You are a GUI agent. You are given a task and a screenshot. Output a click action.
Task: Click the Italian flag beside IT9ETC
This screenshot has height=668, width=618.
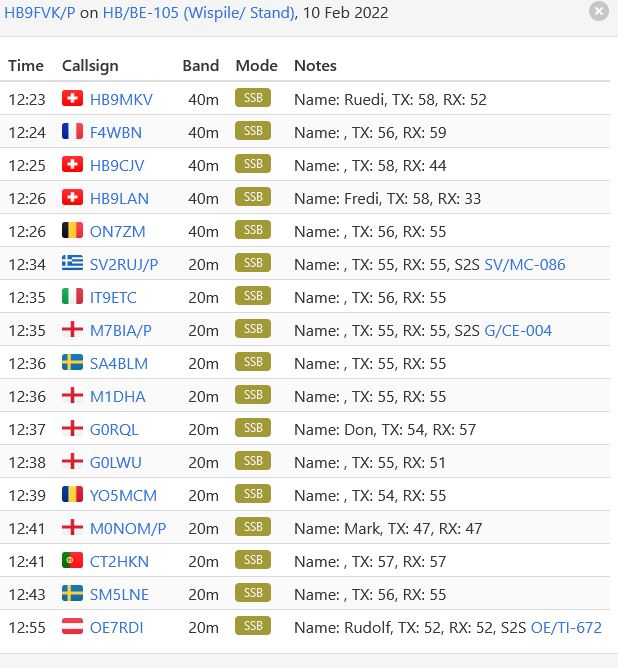72,297
